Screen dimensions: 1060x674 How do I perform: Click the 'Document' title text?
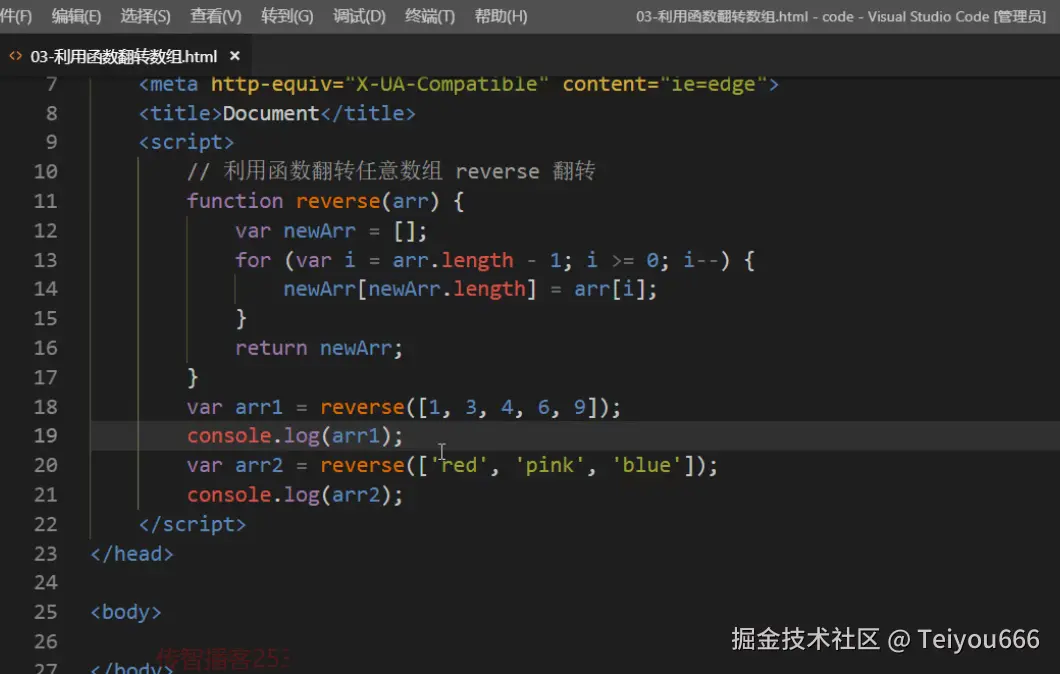click(x=270, y=114)
